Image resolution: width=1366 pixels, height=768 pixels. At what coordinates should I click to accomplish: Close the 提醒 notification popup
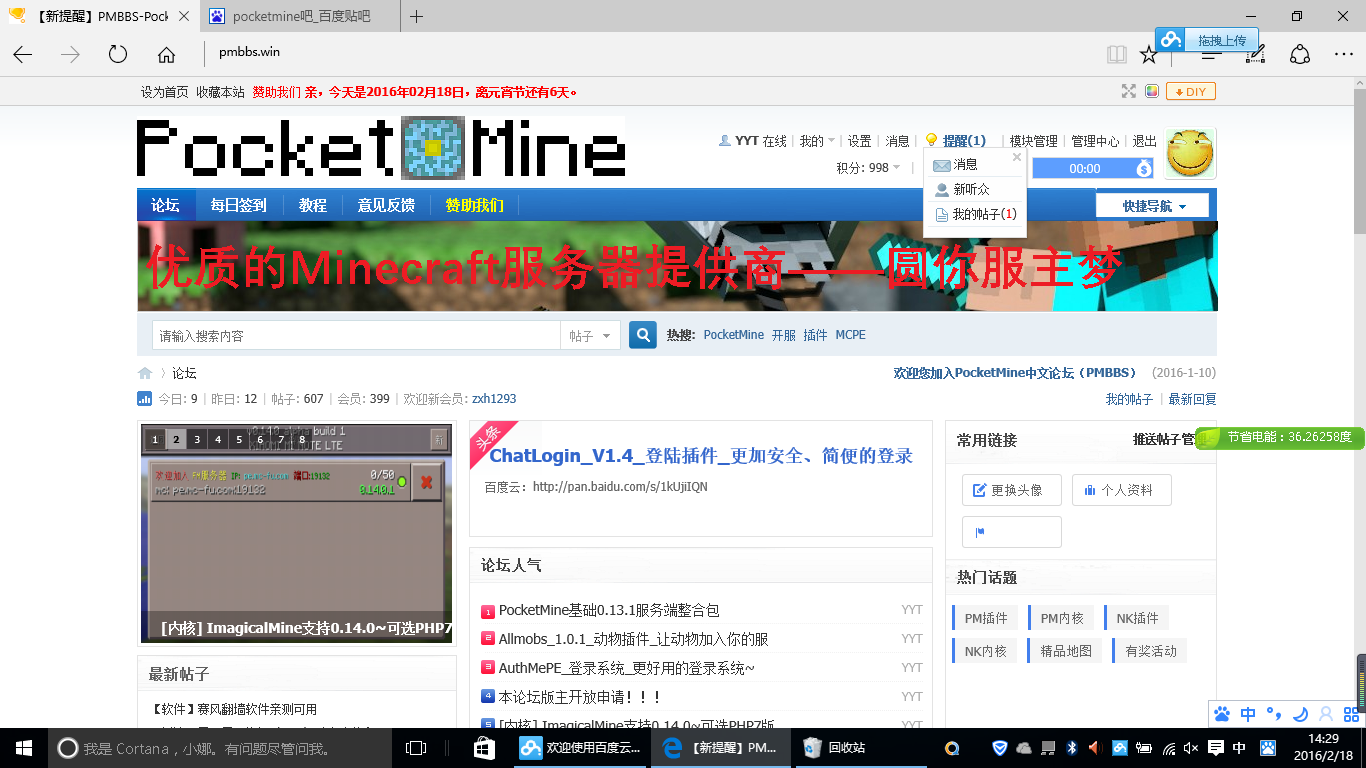pos(1017,157)
